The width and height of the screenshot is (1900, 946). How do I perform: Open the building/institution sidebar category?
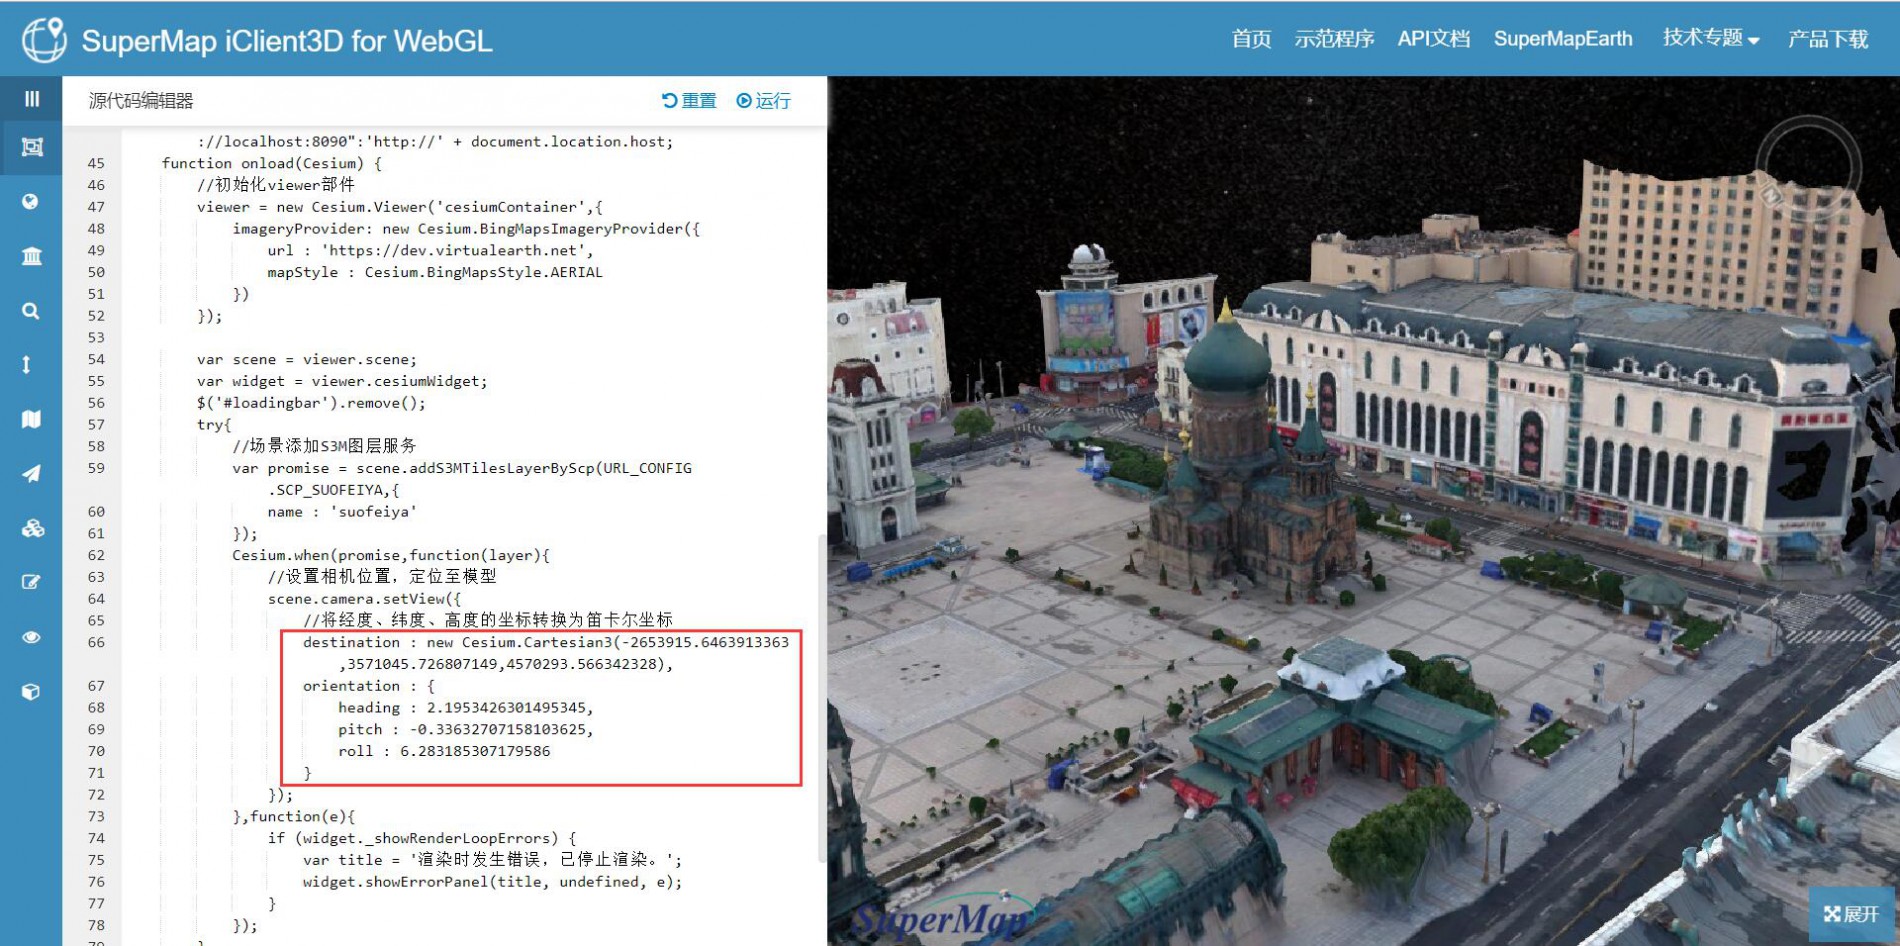point(32,256)
